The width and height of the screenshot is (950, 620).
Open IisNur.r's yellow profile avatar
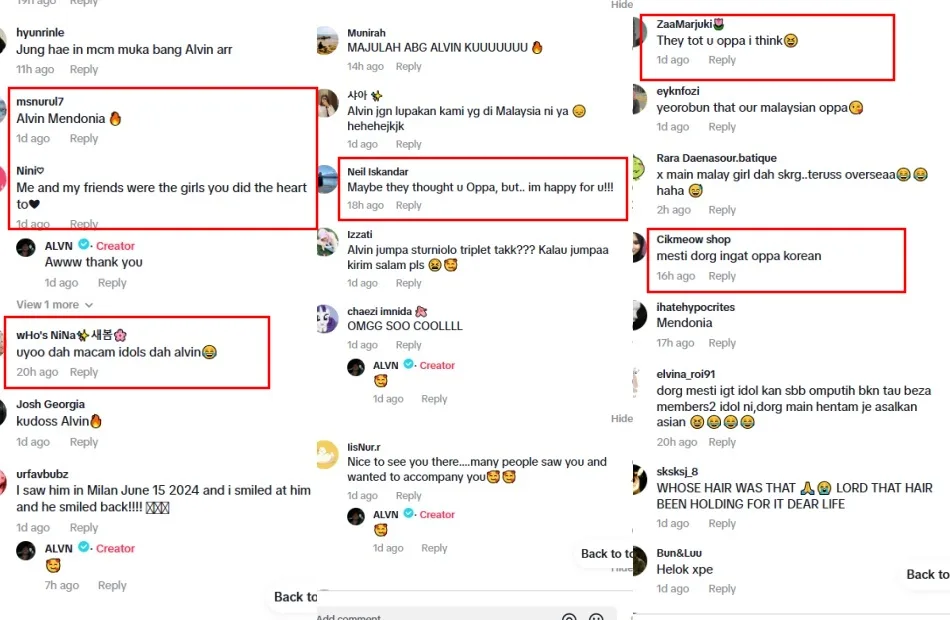(328, 455)
